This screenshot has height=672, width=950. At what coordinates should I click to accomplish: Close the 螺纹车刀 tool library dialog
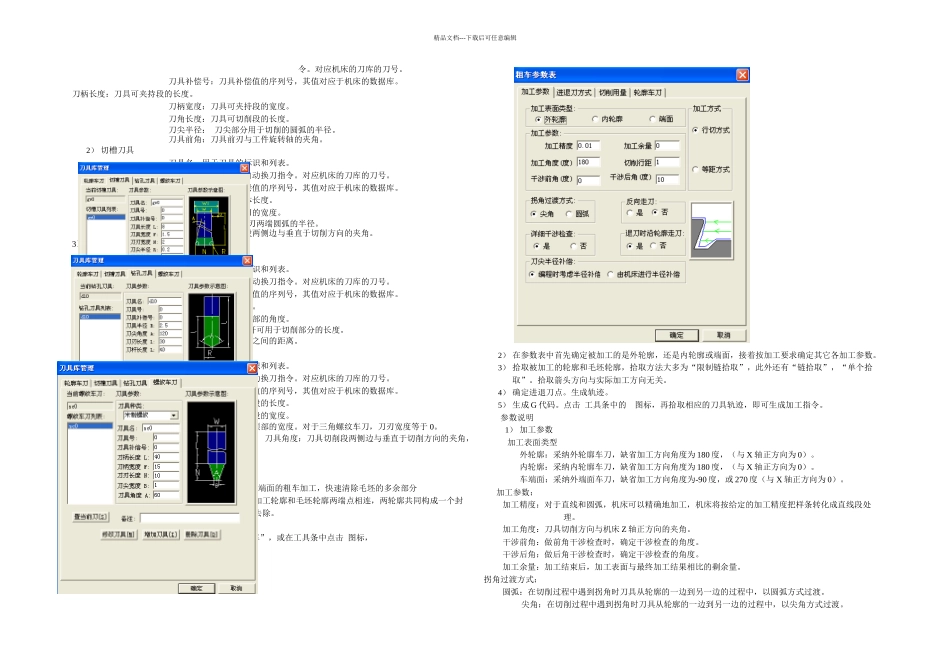(x=251, y=369)
